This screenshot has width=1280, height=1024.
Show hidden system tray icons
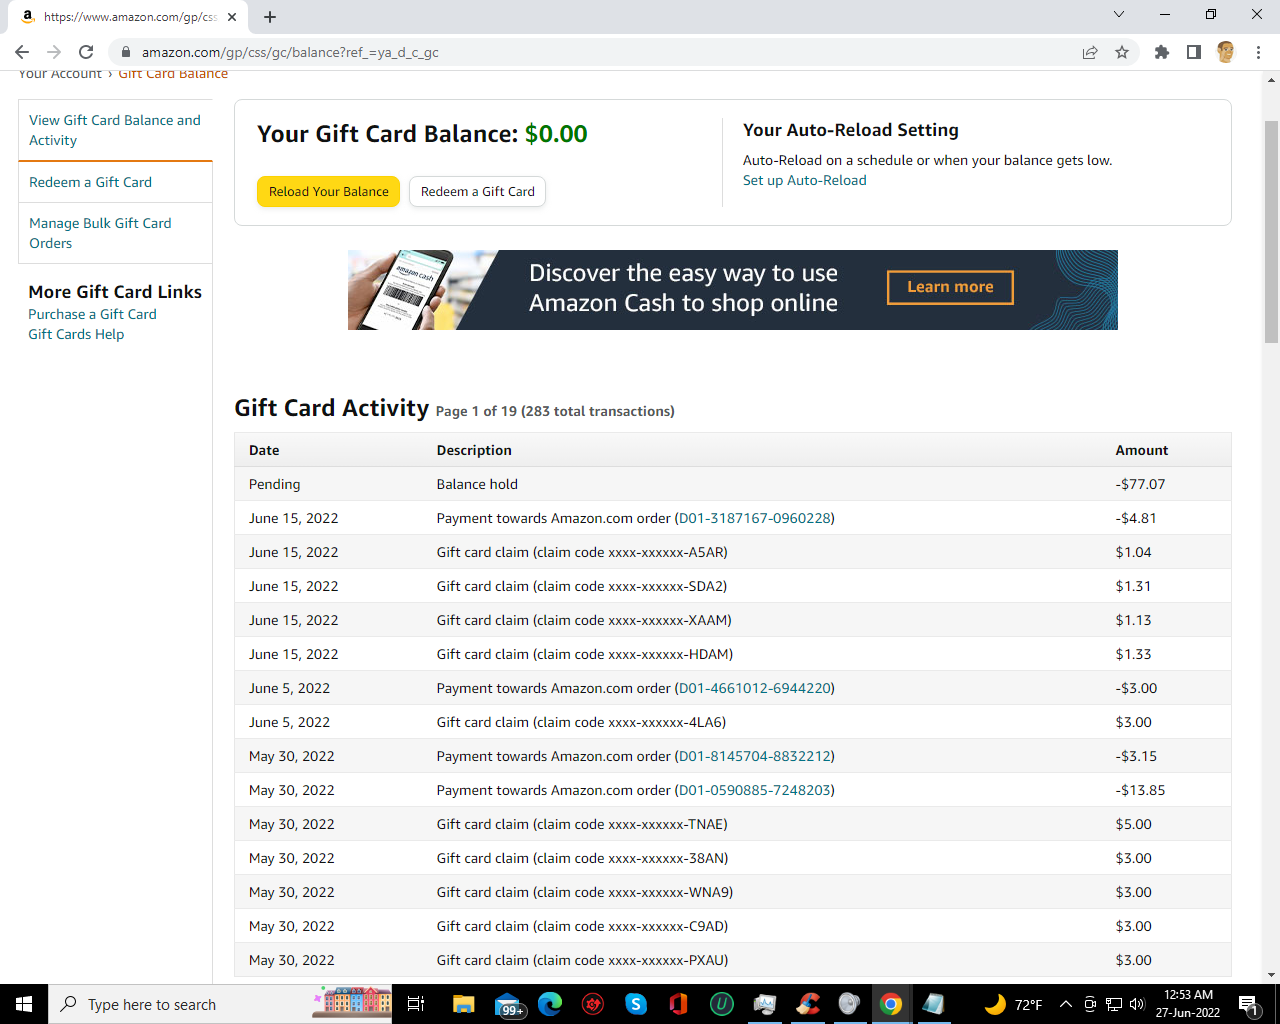pyautogui.click(x=1066, y=1004)
